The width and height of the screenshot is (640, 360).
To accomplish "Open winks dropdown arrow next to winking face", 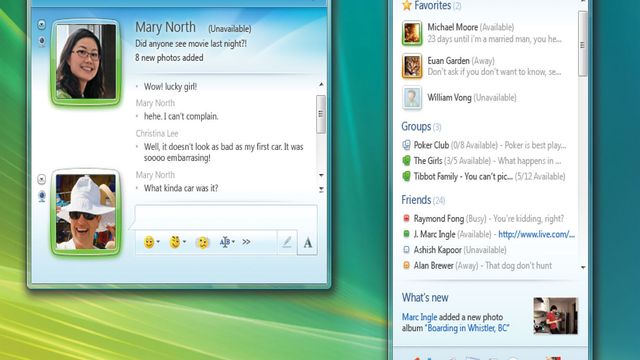I will pyautogui.click(x=184, y=242).
